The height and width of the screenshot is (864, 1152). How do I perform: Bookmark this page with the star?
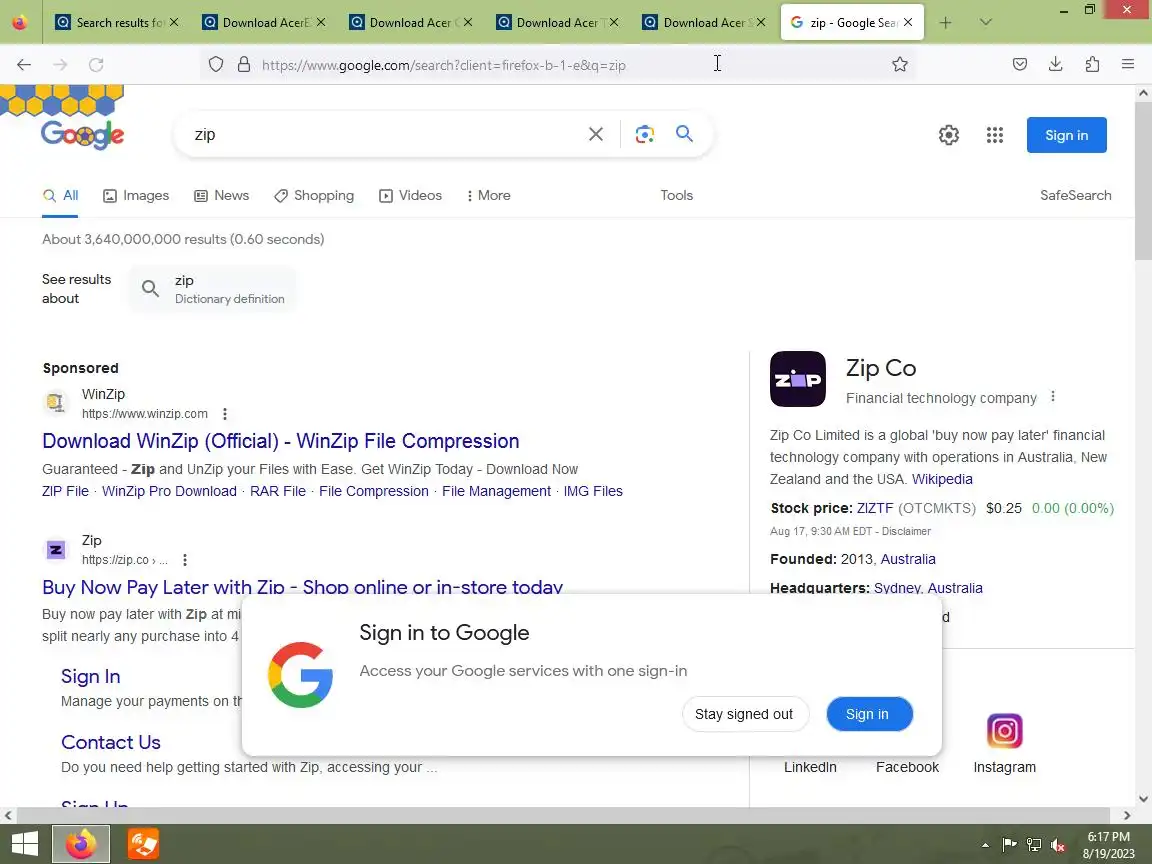899,65
